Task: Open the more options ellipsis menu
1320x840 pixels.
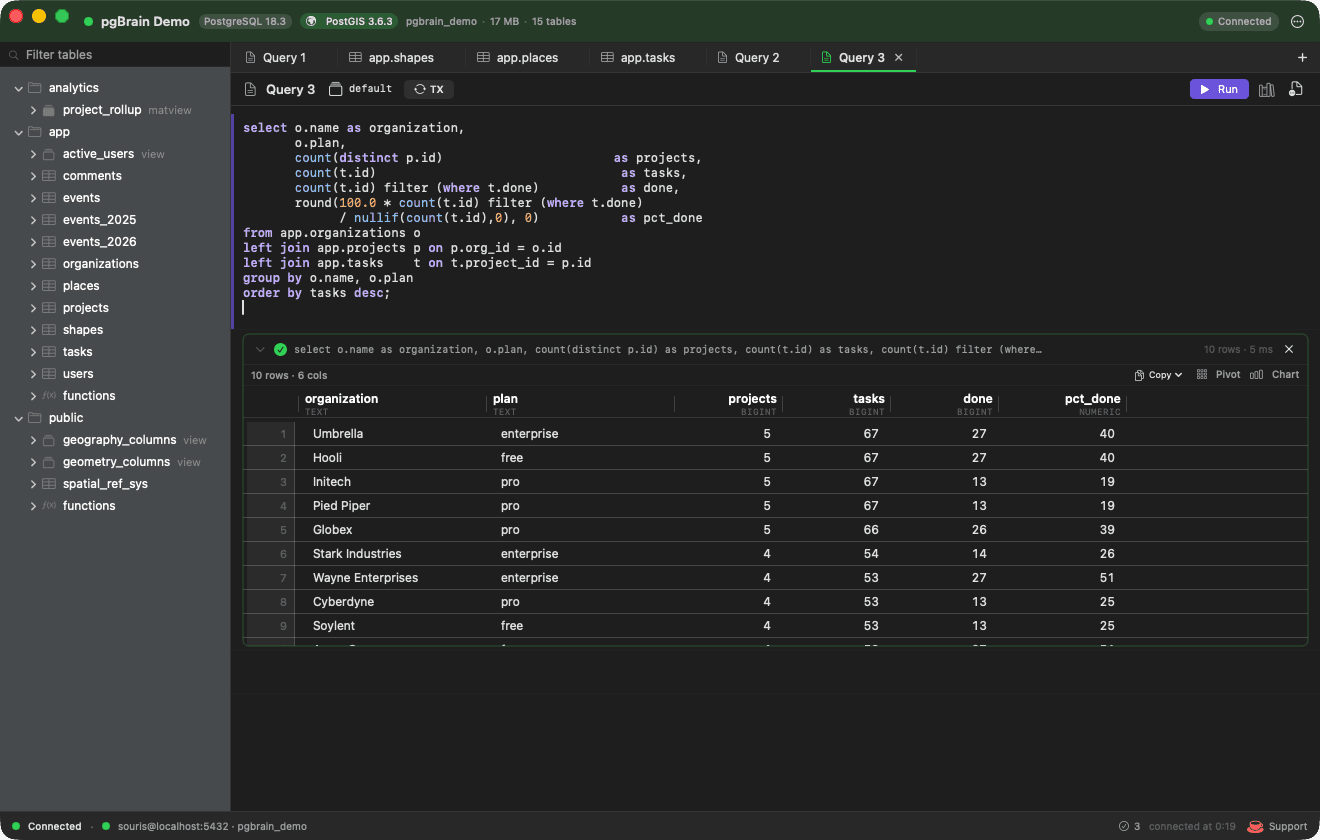Action: [x=1298, y=21]
